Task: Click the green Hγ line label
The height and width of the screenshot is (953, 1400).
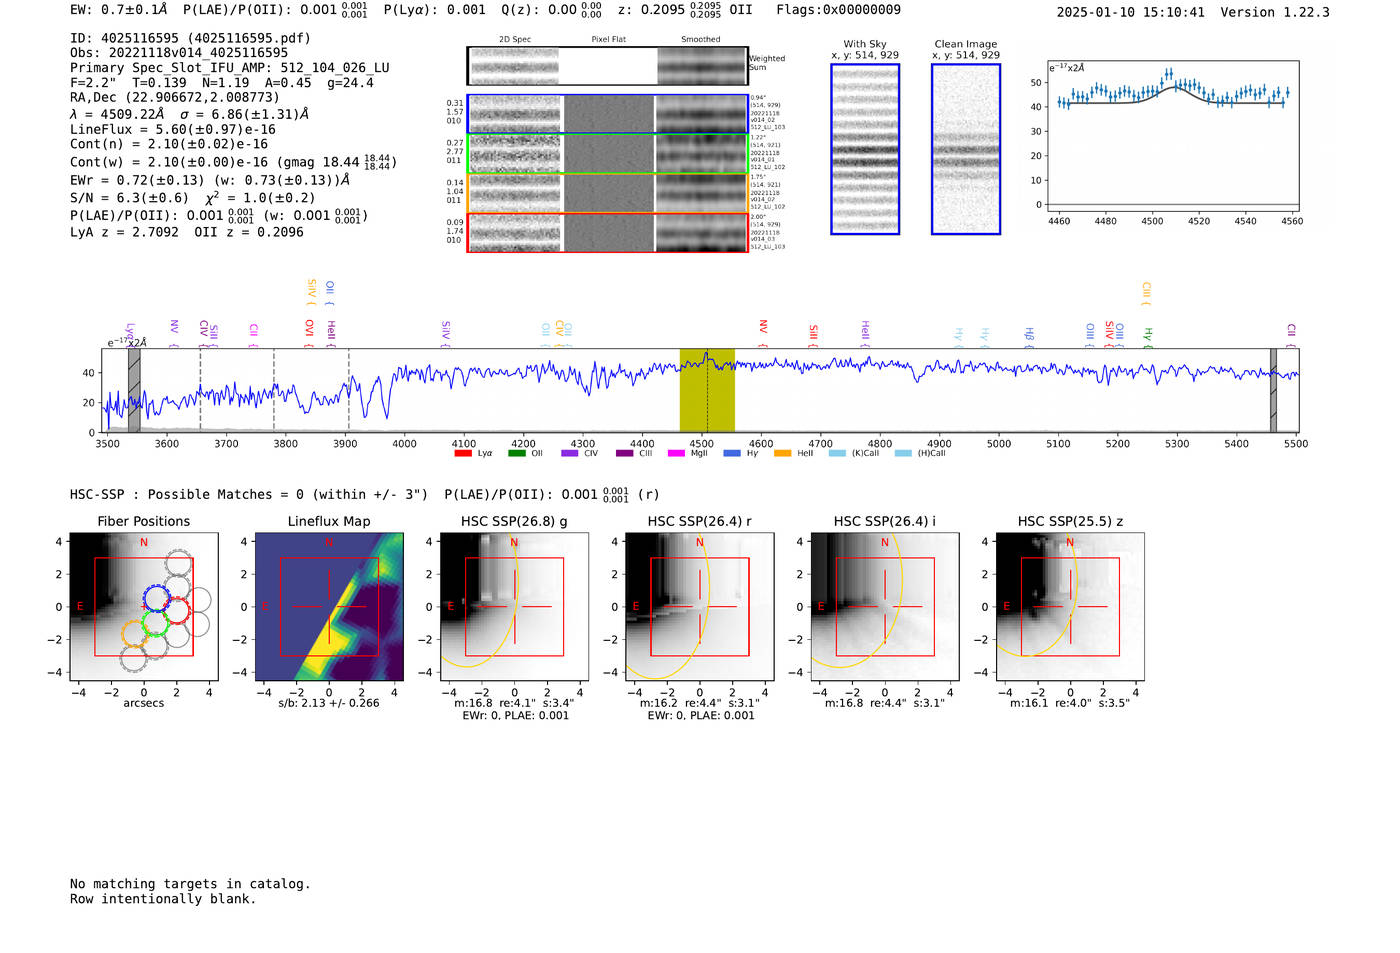Action: click(x=1148, y=337)
